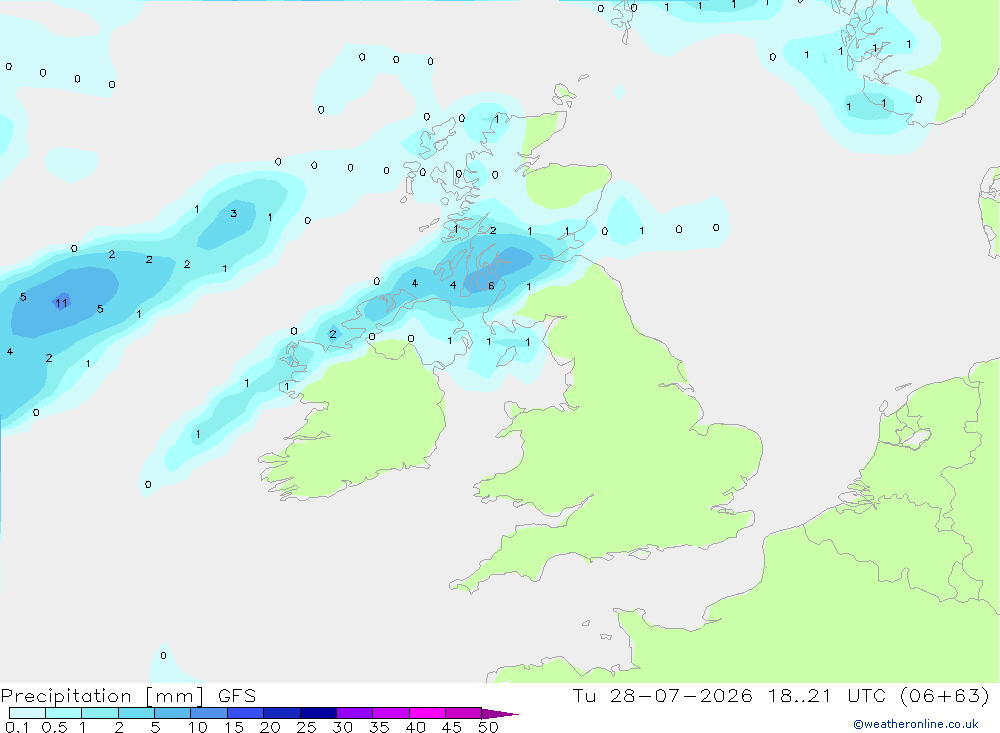Click the legend scale label '30'
This screenshot has height=733, width=1000.
click(x=343, y=727)
